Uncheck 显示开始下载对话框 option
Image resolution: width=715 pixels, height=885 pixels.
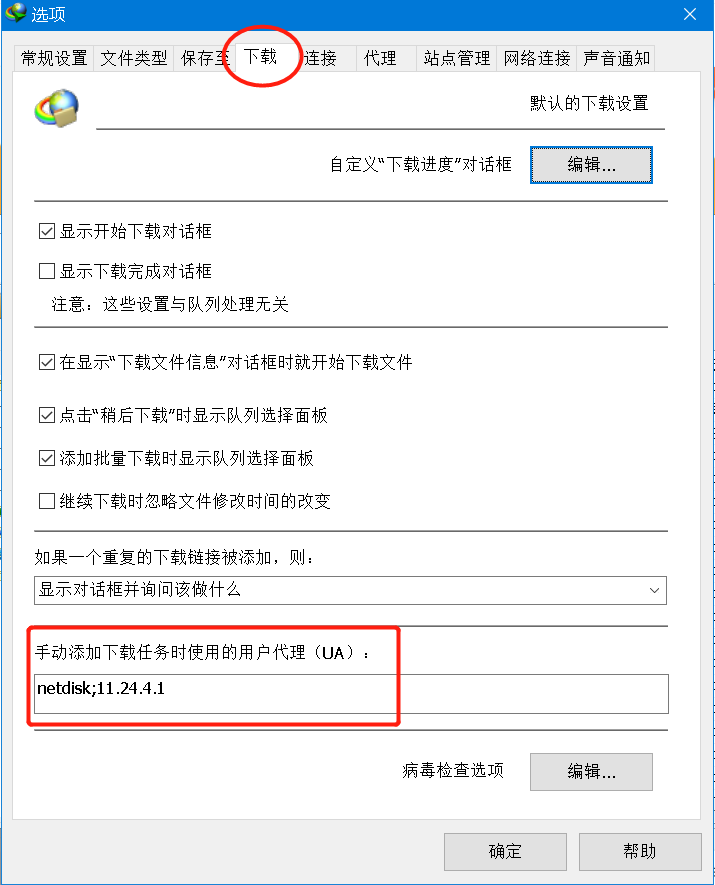(47, 231)
